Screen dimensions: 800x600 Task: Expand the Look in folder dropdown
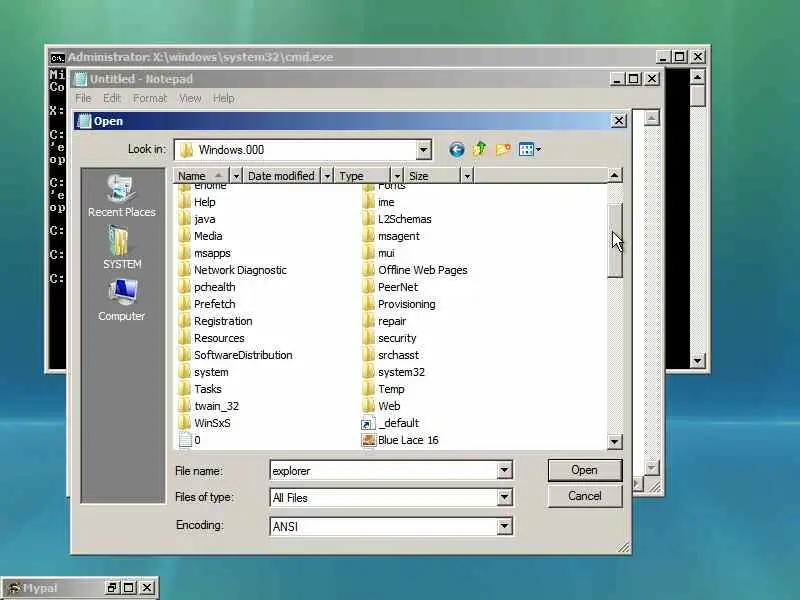[x=423, y=150]
